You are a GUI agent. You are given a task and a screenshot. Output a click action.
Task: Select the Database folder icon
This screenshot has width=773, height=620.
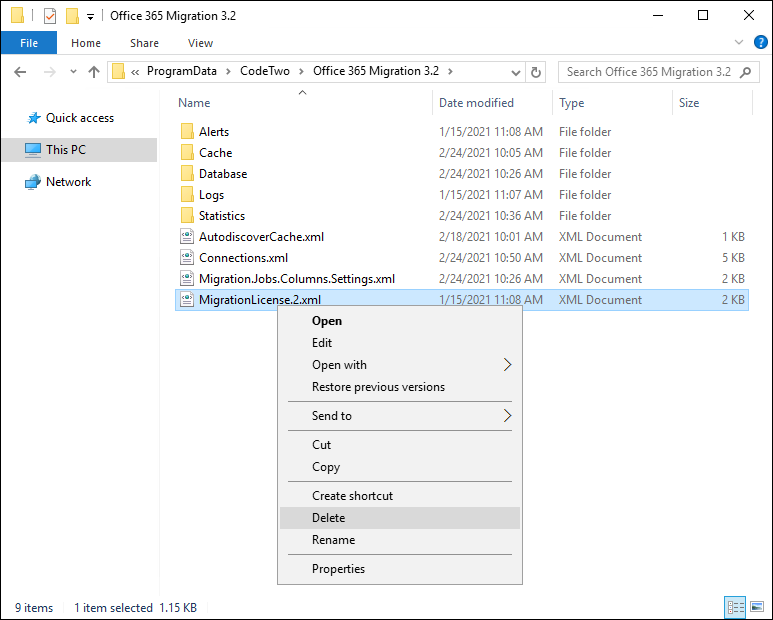coord(187,173)
